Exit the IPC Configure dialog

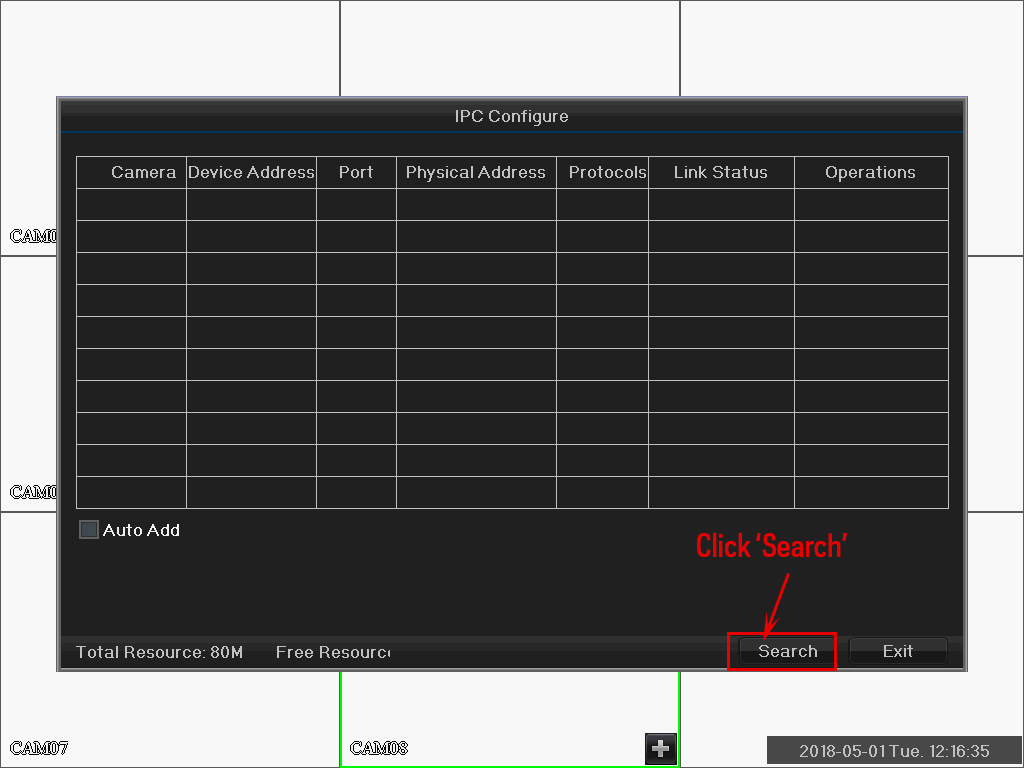coord(897,651)
